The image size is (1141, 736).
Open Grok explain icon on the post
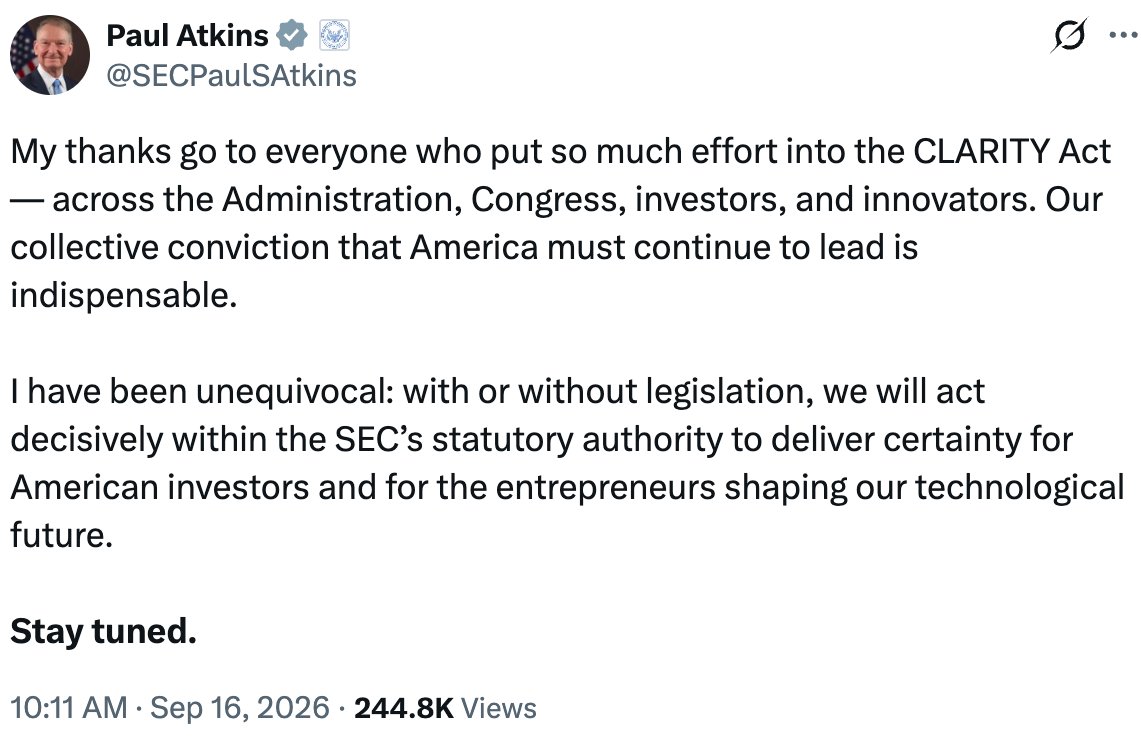click(x=1068, y=35)
